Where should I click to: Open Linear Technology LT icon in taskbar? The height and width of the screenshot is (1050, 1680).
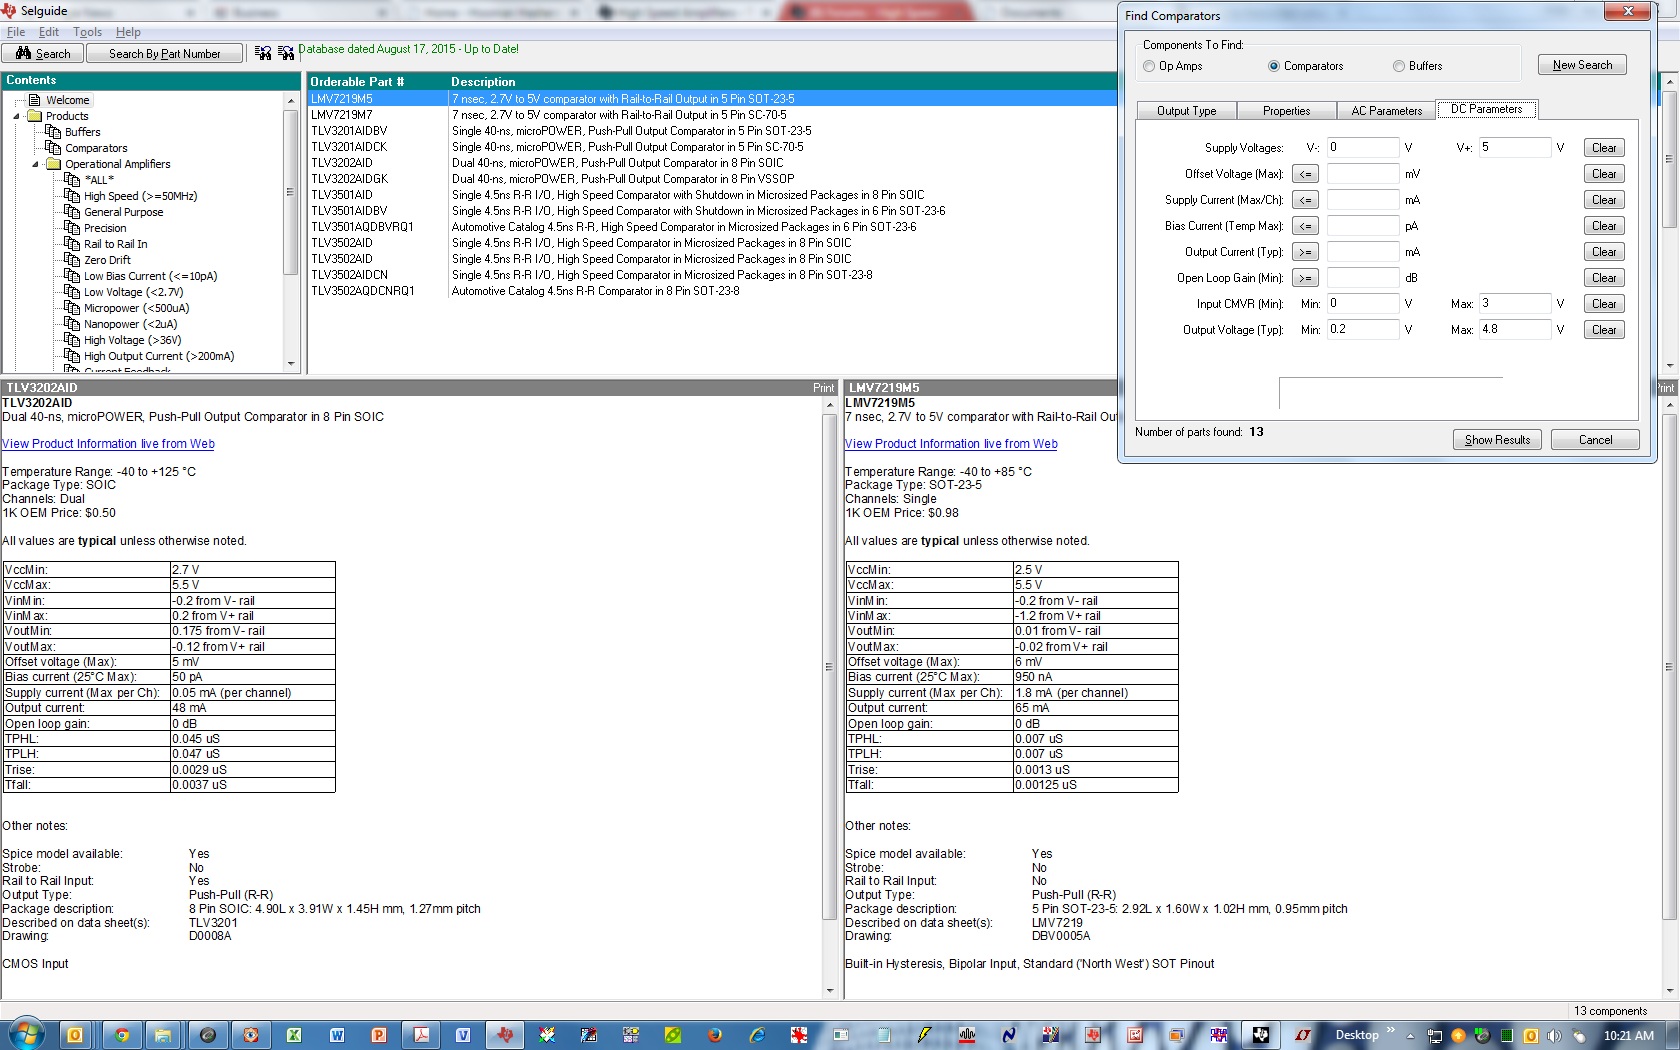coord(1303,1035)
